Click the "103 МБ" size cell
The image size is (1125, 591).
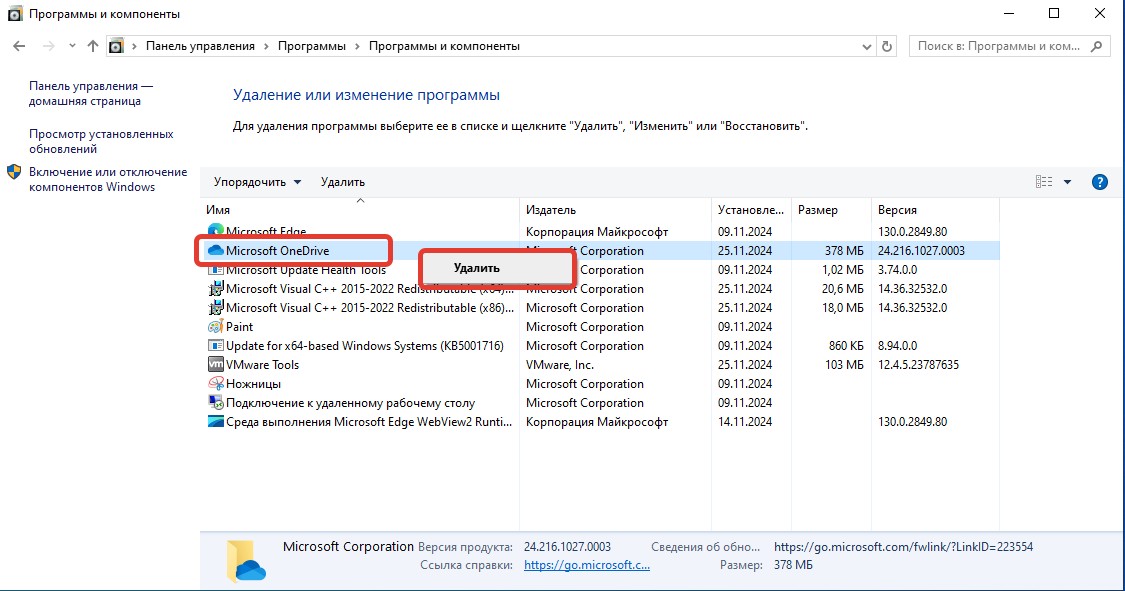pyautogui.click(x=844, y=364)
